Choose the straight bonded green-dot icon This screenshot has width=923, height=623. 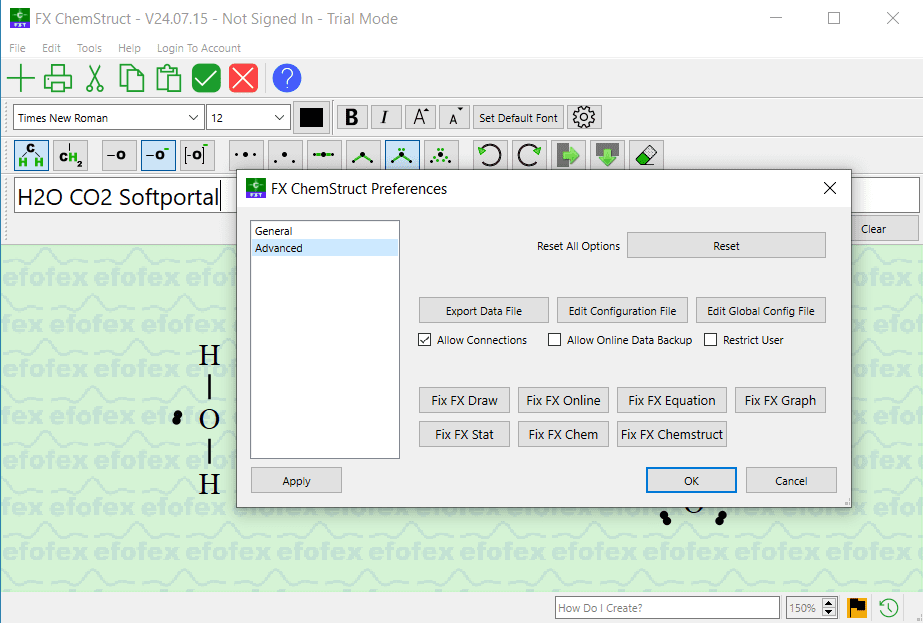(324, 155)
